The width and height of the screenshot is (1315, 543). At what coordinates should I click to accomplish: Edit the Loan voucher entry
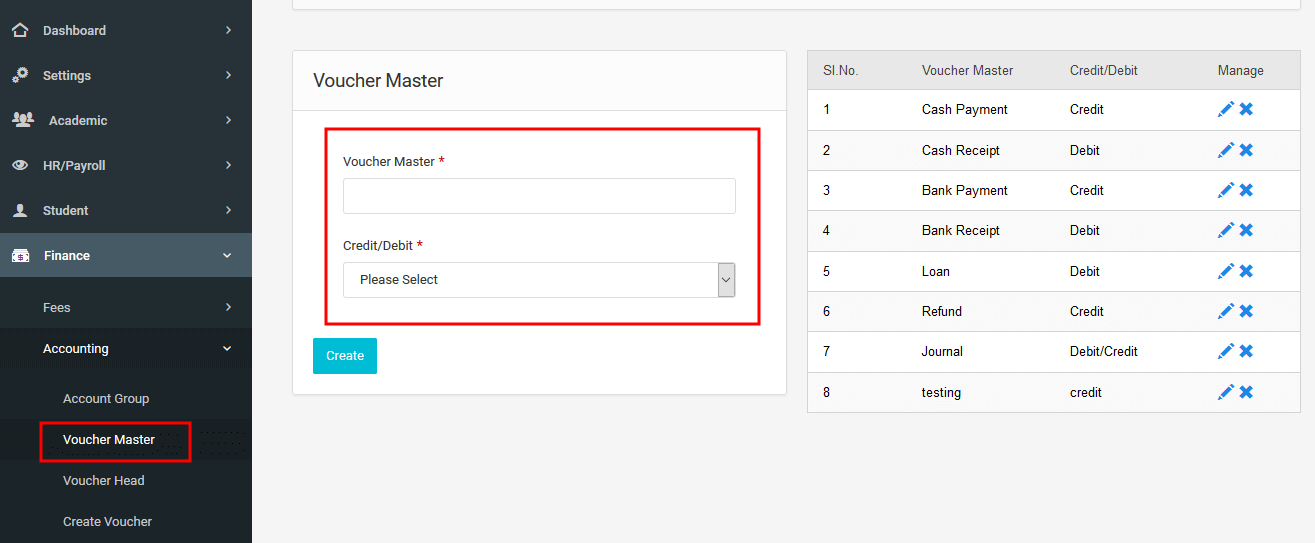tap(1226, 271)
